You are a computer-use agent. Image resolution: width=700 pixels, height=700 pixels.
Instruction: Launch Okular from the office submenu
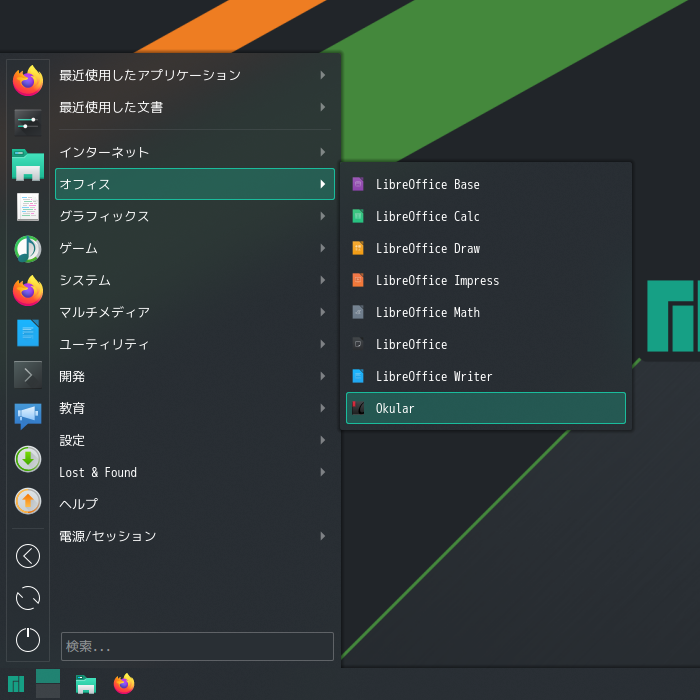(x=486, y=408)
